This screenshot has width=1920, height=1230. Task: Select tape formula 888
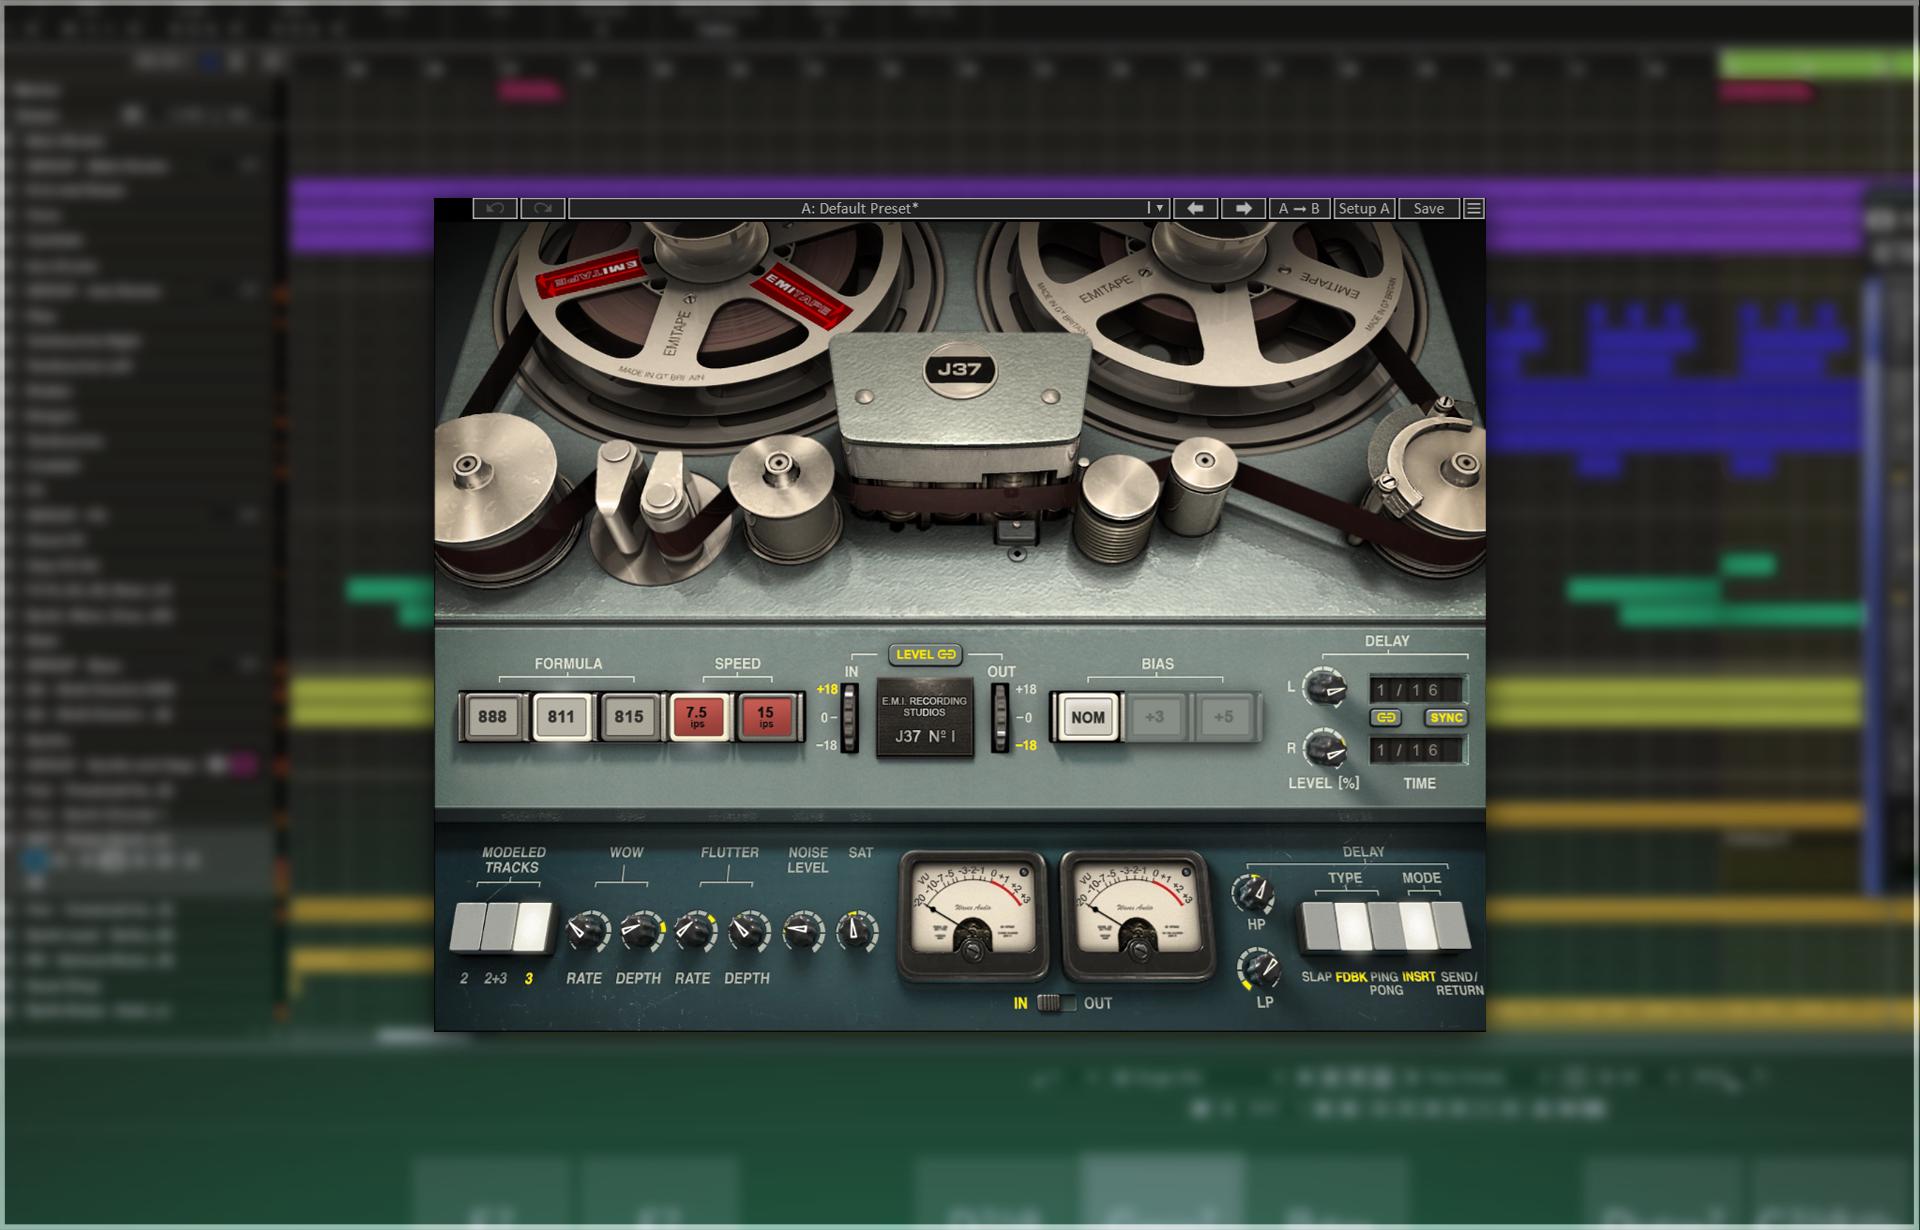[492, 717]
